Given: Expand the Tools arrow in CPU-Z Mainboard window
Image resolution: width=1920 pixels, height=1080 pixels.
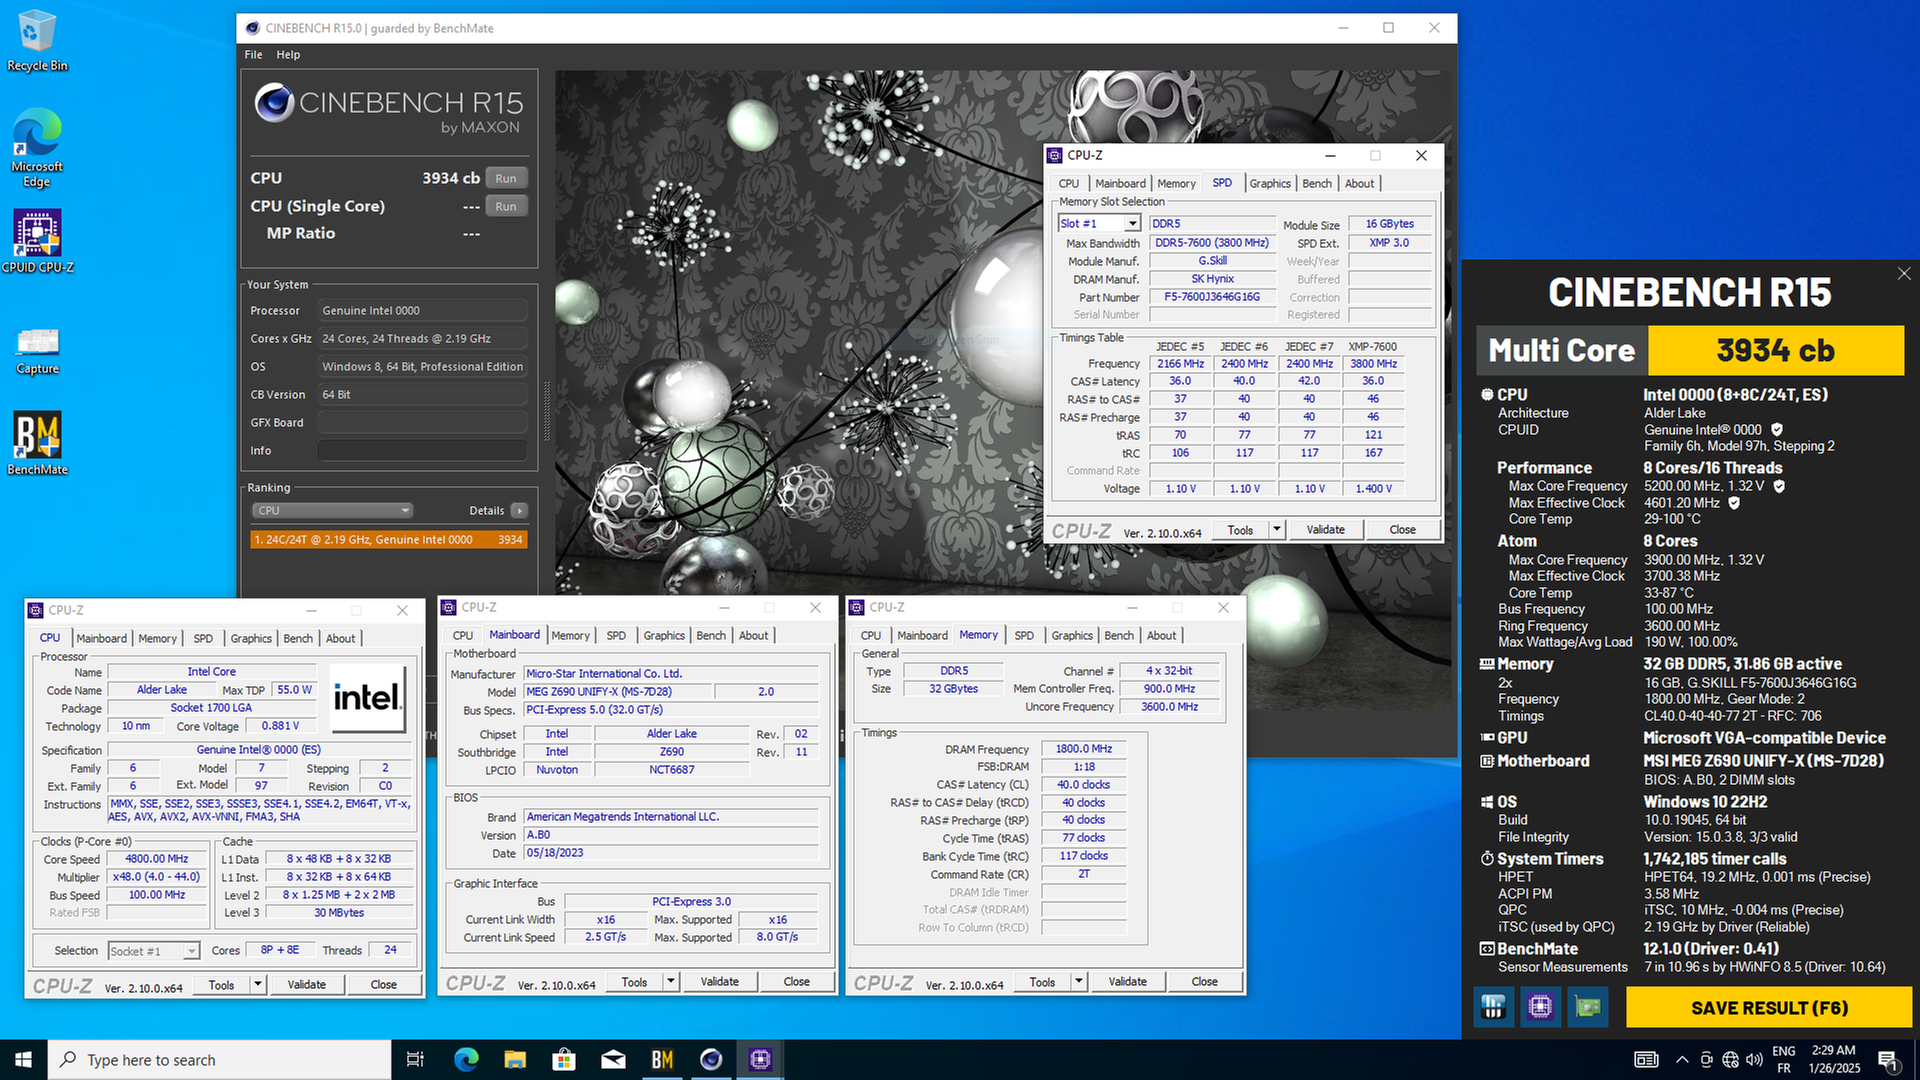Looking at the screenshot, I should point(671,982).
